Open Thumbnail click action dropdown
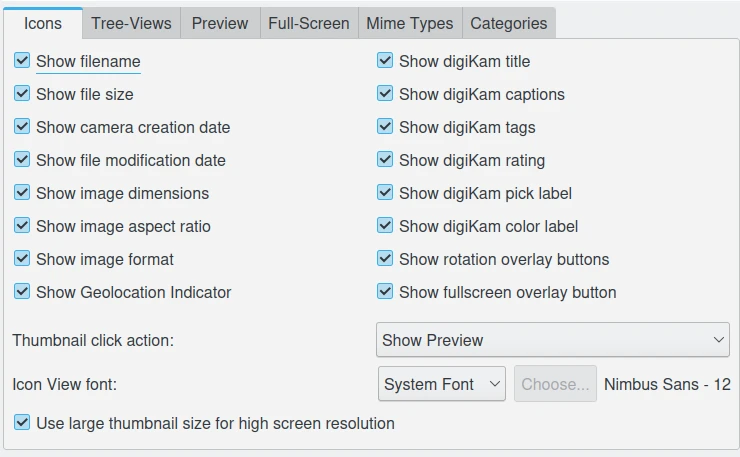The height and width of the screenshot is (457, 740). coord(552,340)
